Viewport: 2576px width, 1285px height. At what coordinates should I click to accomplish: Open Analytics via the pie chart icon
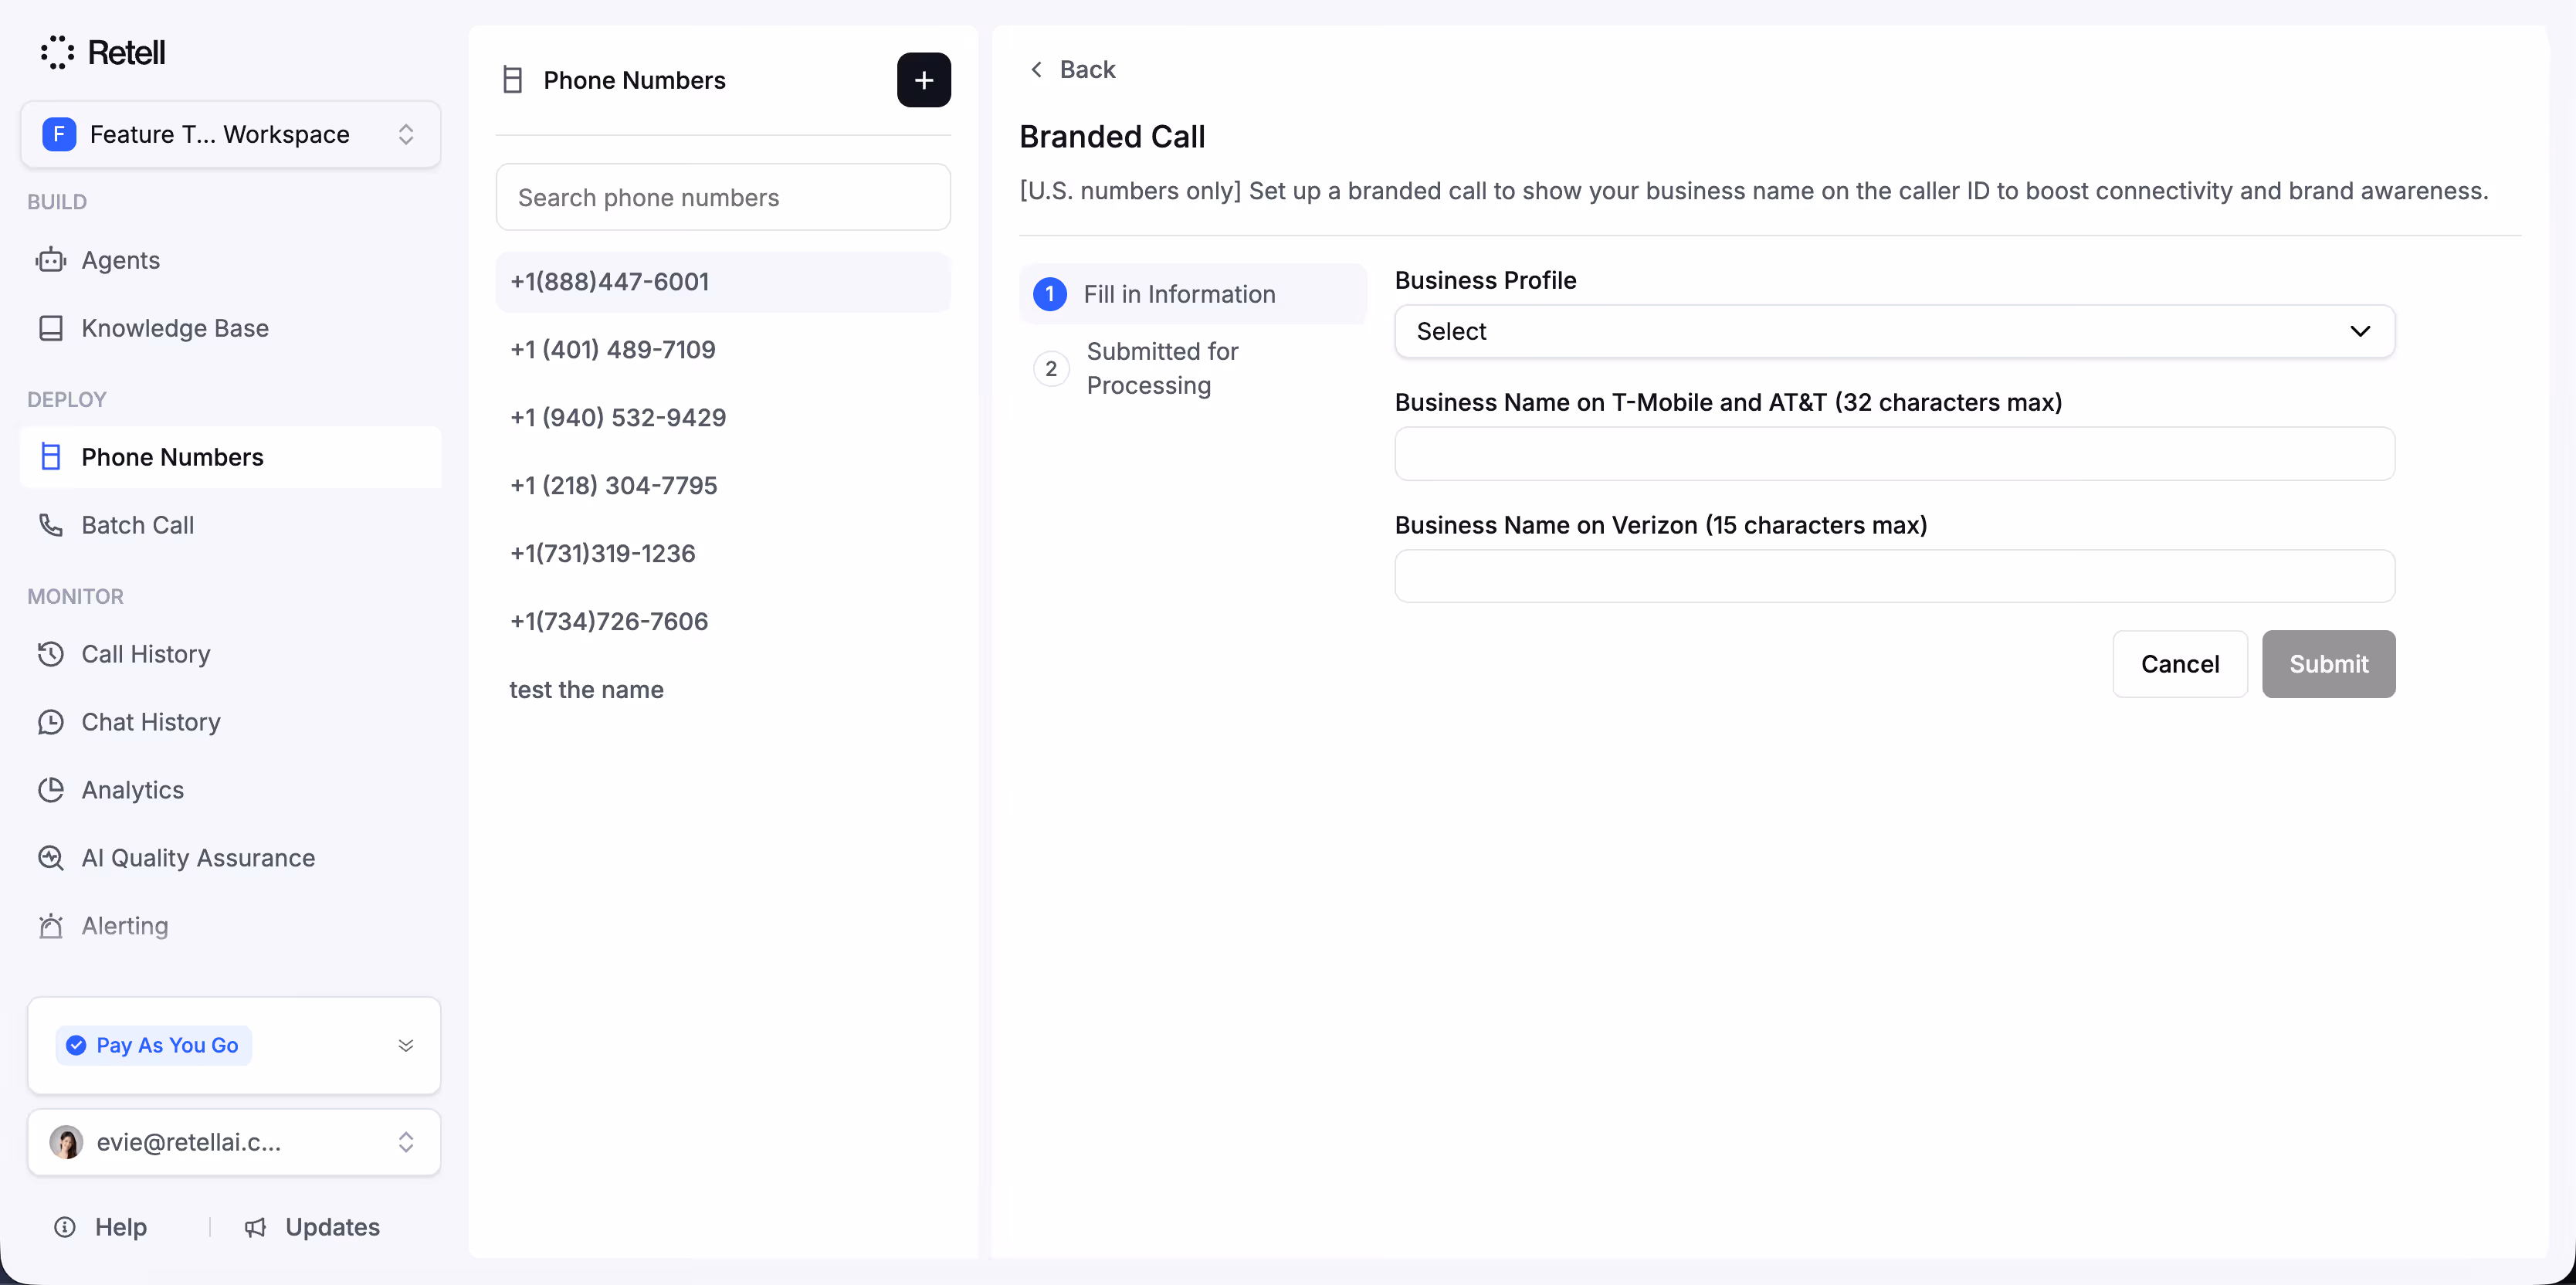[x=51, y=790]
